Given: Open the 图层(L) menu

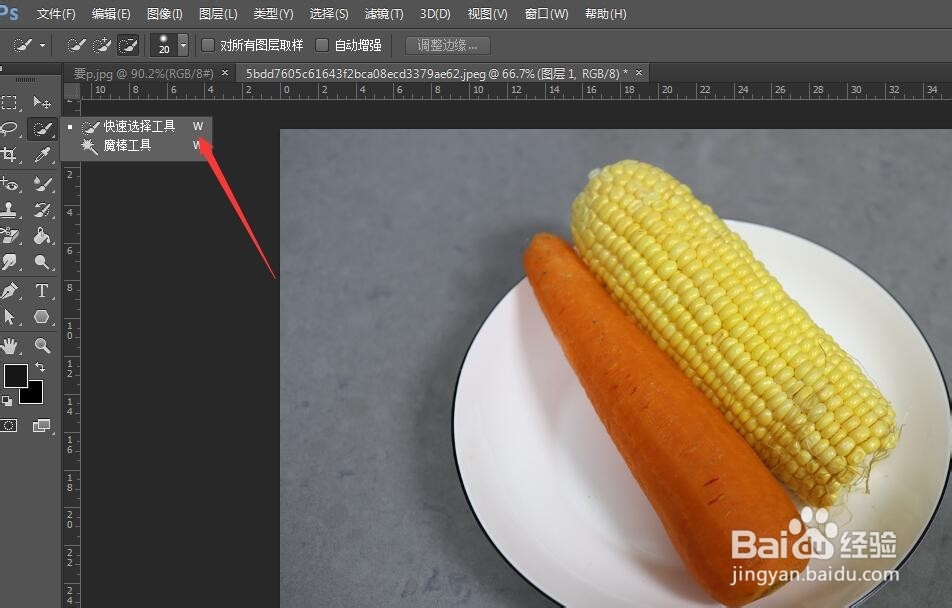Looking at the screenshot, I should pyautogui.click(x=218, y=13).
